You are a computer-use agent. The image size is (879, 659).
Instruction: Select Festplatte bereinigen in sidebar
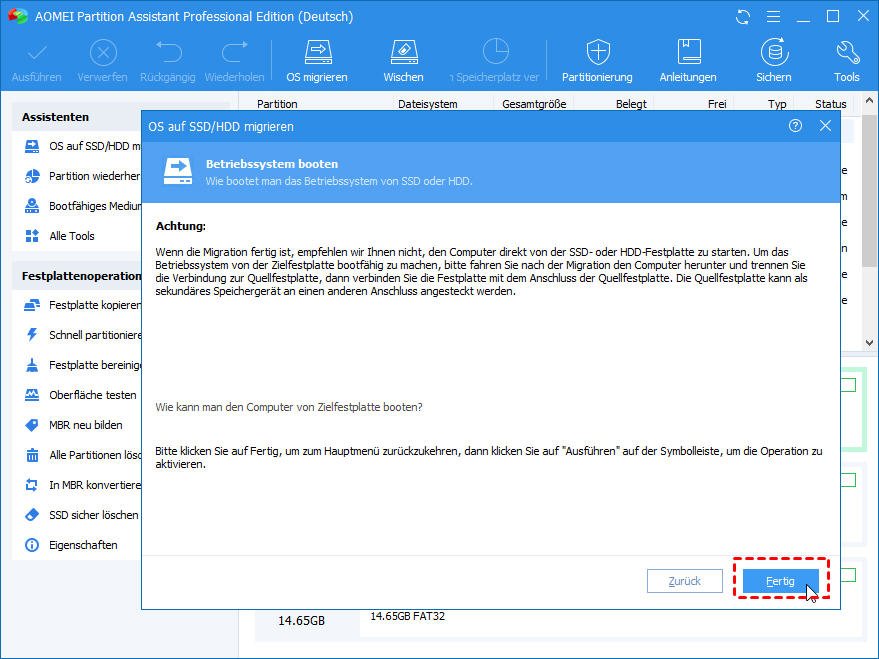(83, 365)
